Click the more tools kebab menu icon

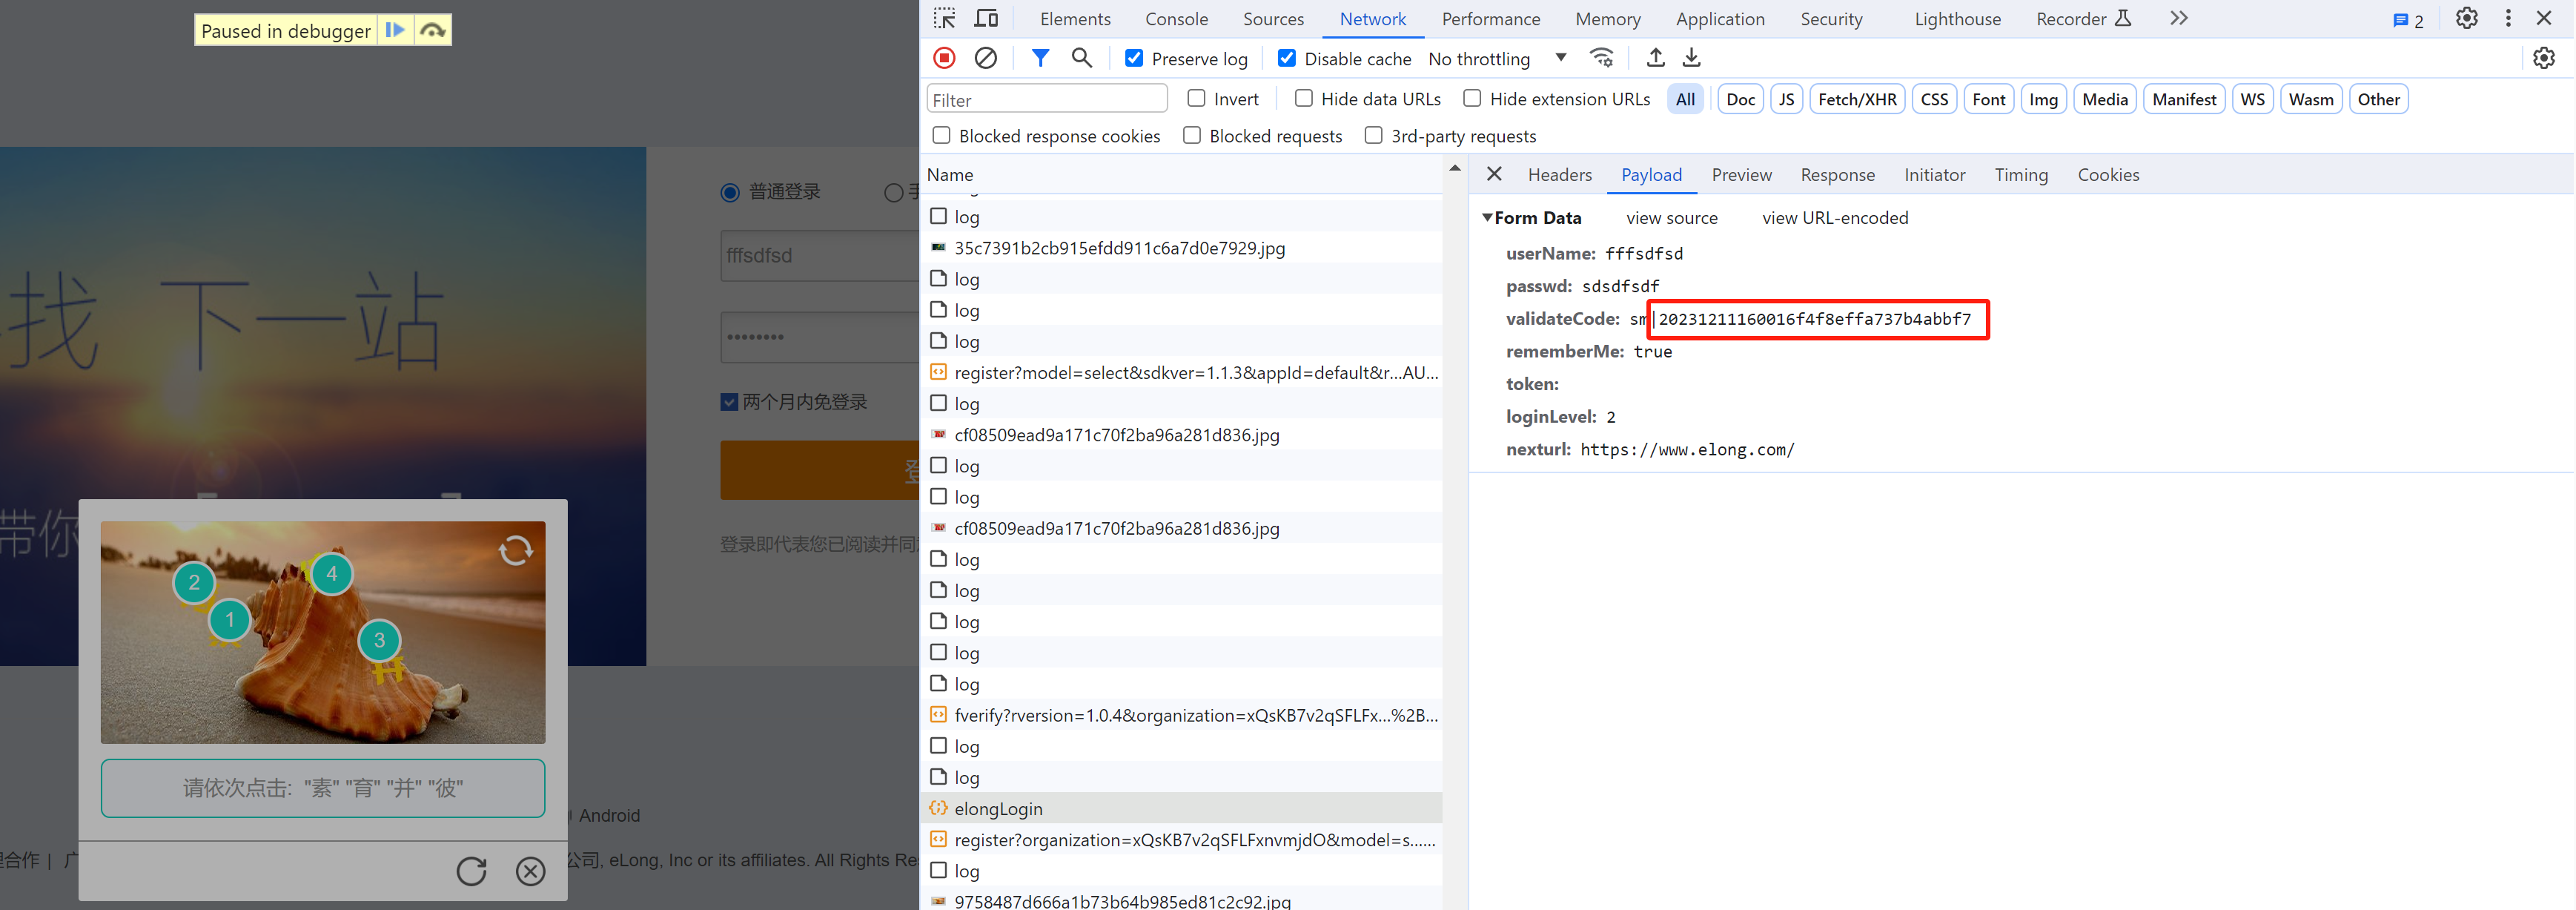click(x=2509, y=18)
